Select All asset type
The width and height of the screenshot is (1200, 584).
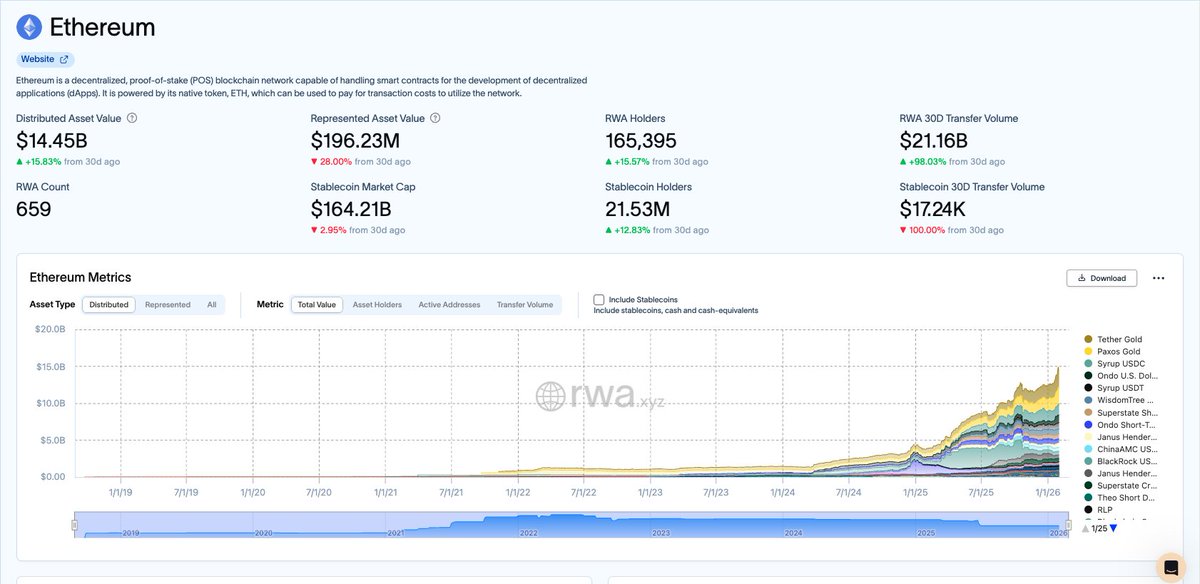pos(212,304)
